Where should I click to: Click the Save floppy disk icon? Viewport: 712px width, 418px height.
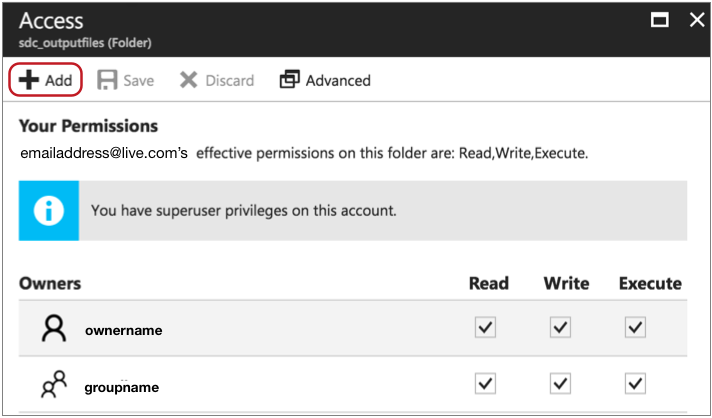tap(107, 80)
